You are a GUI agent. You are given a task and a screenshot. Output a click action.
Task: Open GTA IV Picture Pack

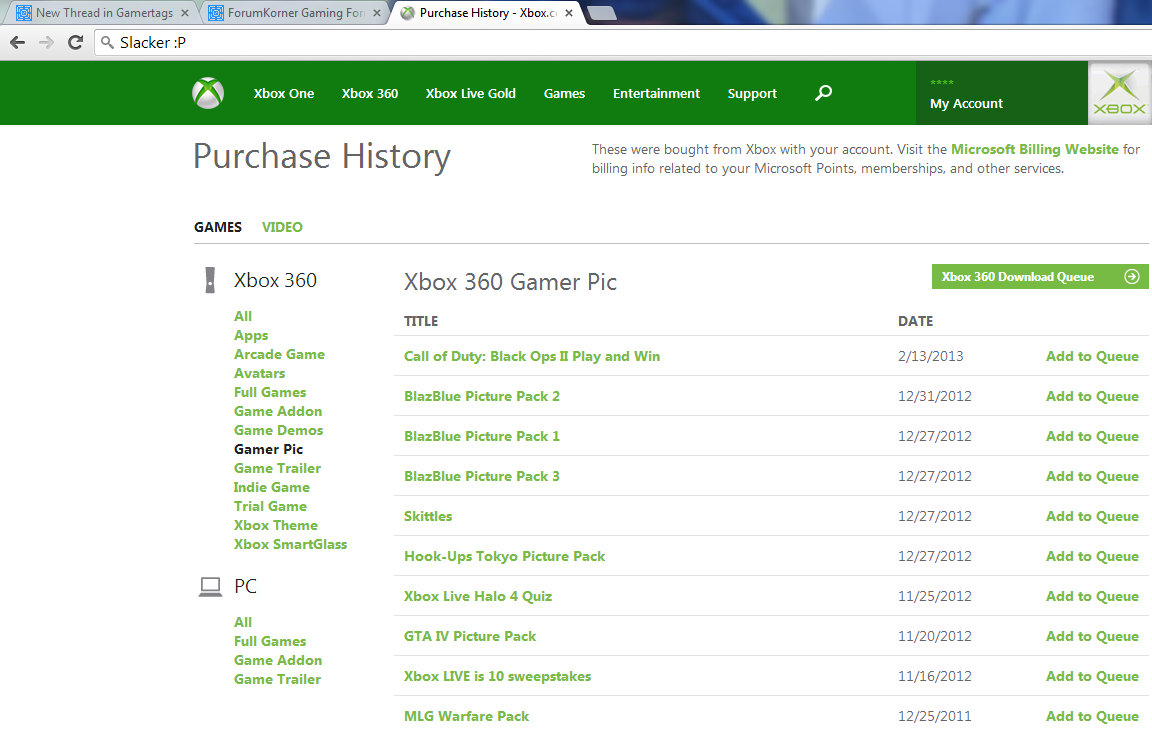click(470, 636)
